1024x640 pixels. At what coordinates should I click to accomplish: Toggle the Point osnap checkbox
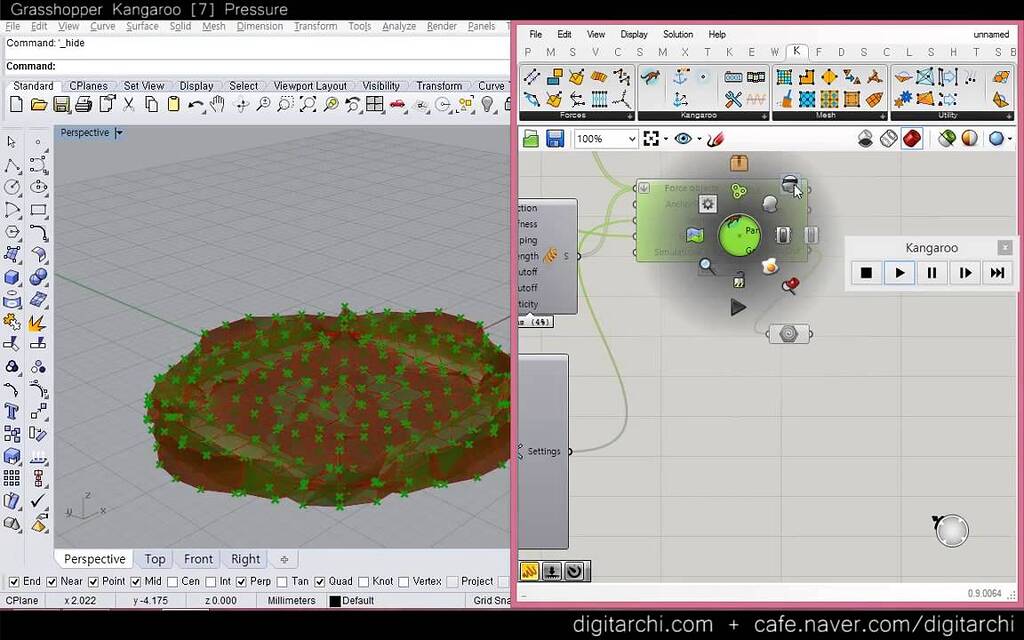click(x=93, y=581)
